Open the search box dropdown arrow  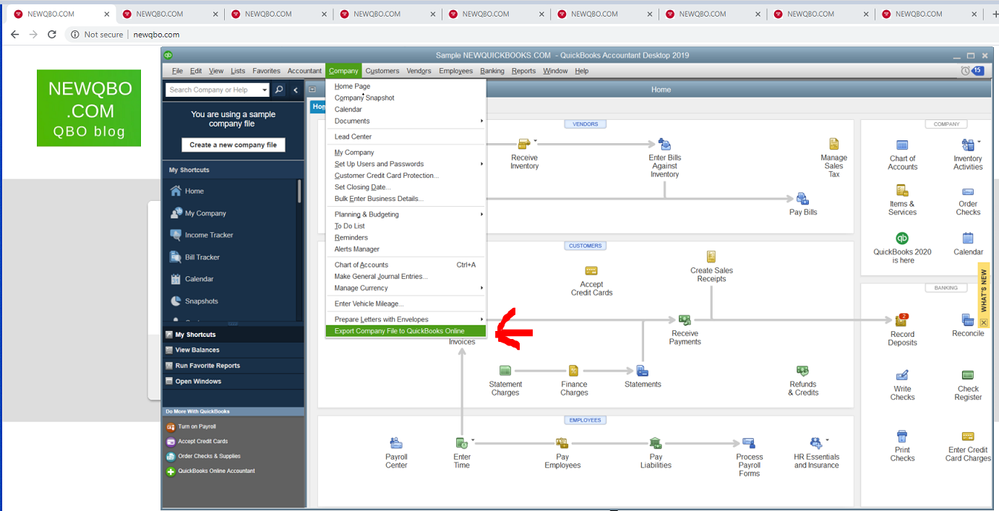(x=265, y=90)
